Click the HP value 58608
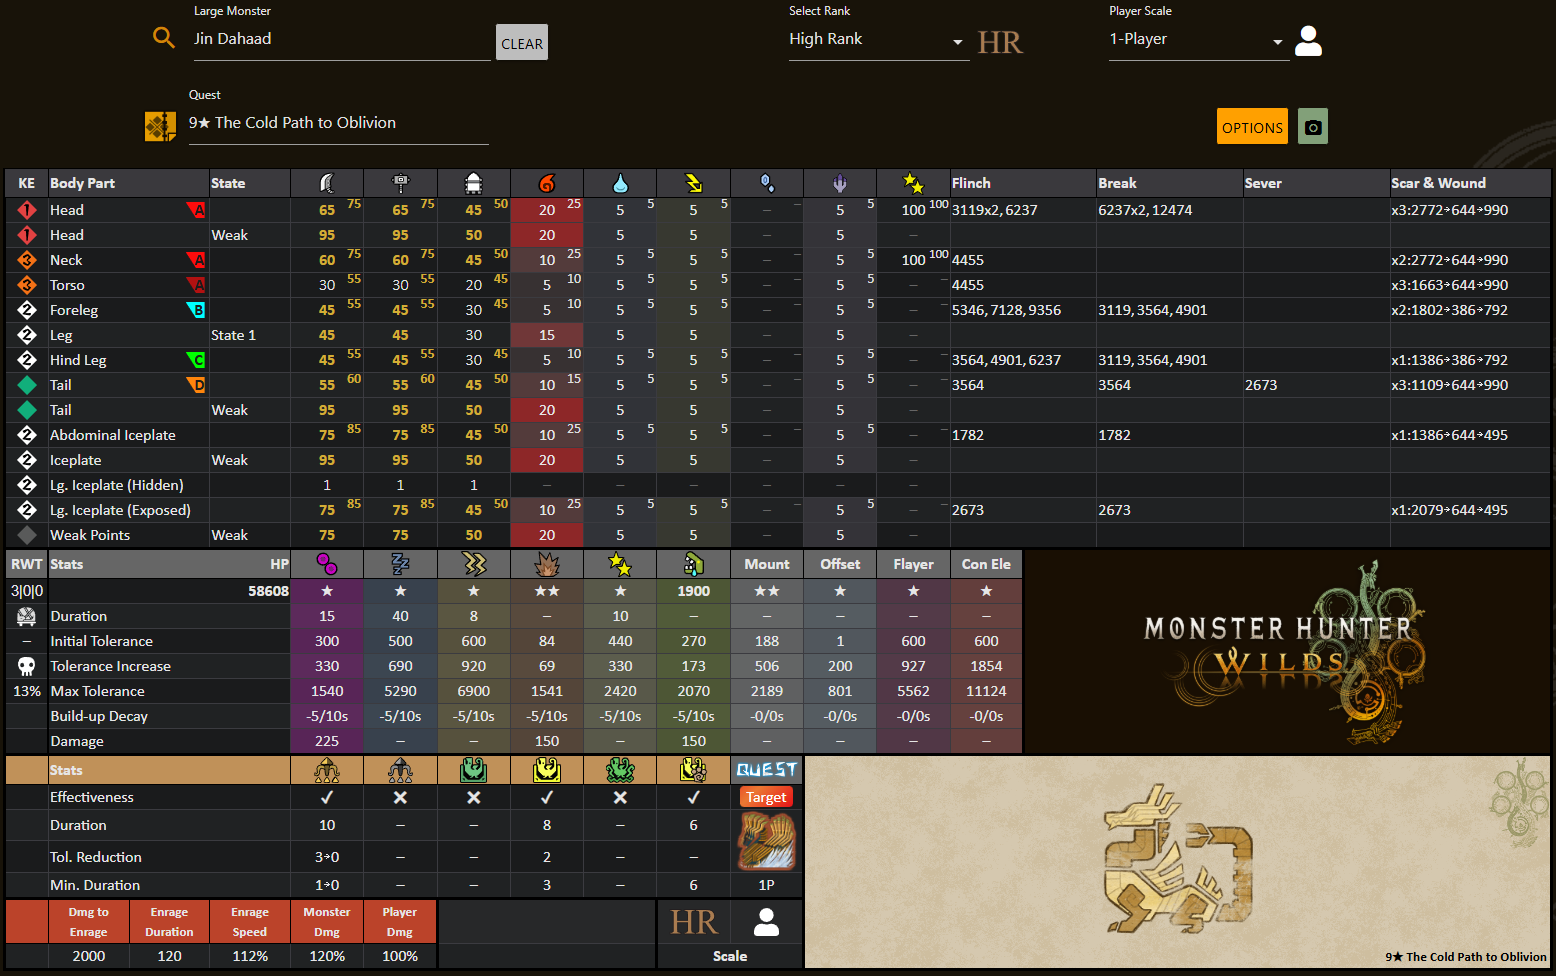The width and height of the screenshot is (1556, 976). [x=268, y=591]
